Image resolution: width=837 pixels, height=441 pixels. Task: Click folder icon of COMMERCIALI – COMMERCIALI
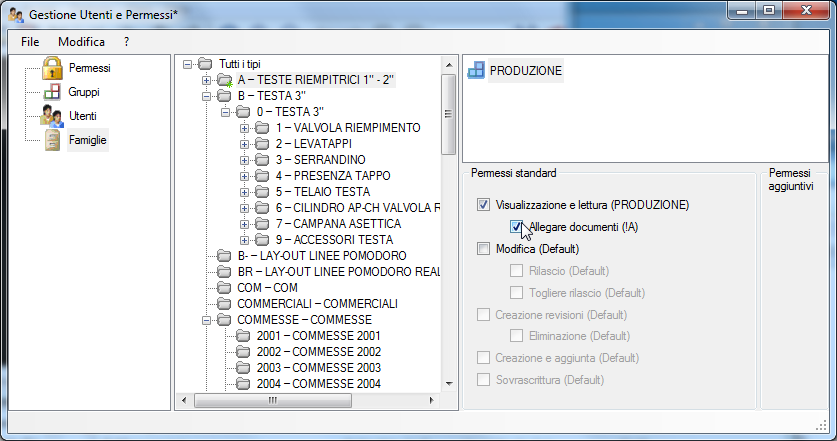[224, 304]
